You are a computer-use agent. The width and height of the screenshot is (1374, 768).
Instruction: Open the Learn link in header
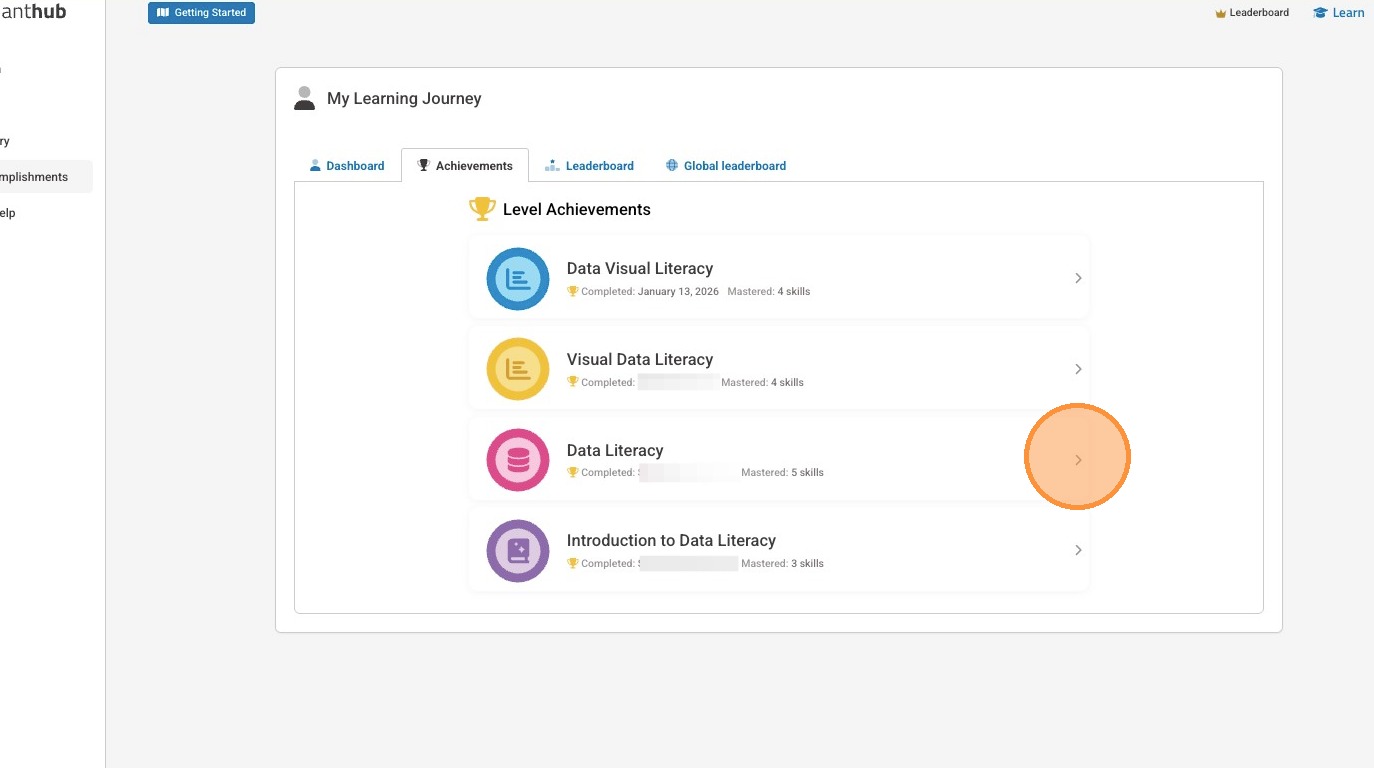pos(1348,13)
